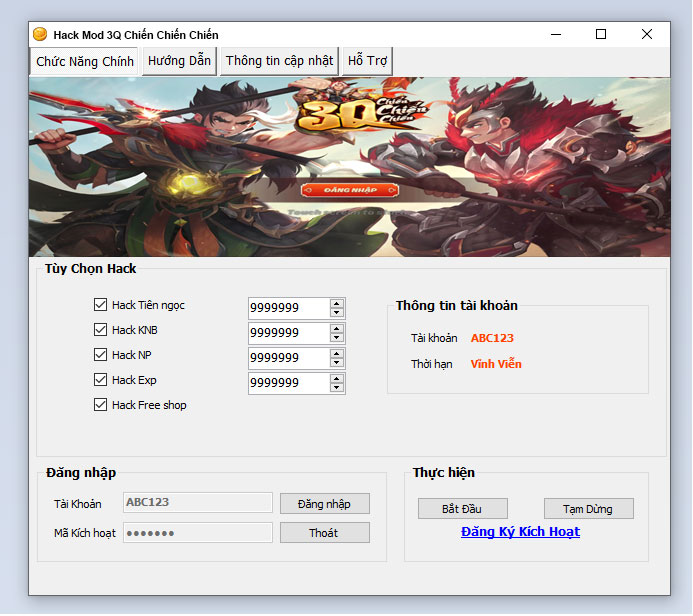Open the Đăng Ký Kích Hoạt link
Screen dimensions: 693x616
click(x=520, y=532)
